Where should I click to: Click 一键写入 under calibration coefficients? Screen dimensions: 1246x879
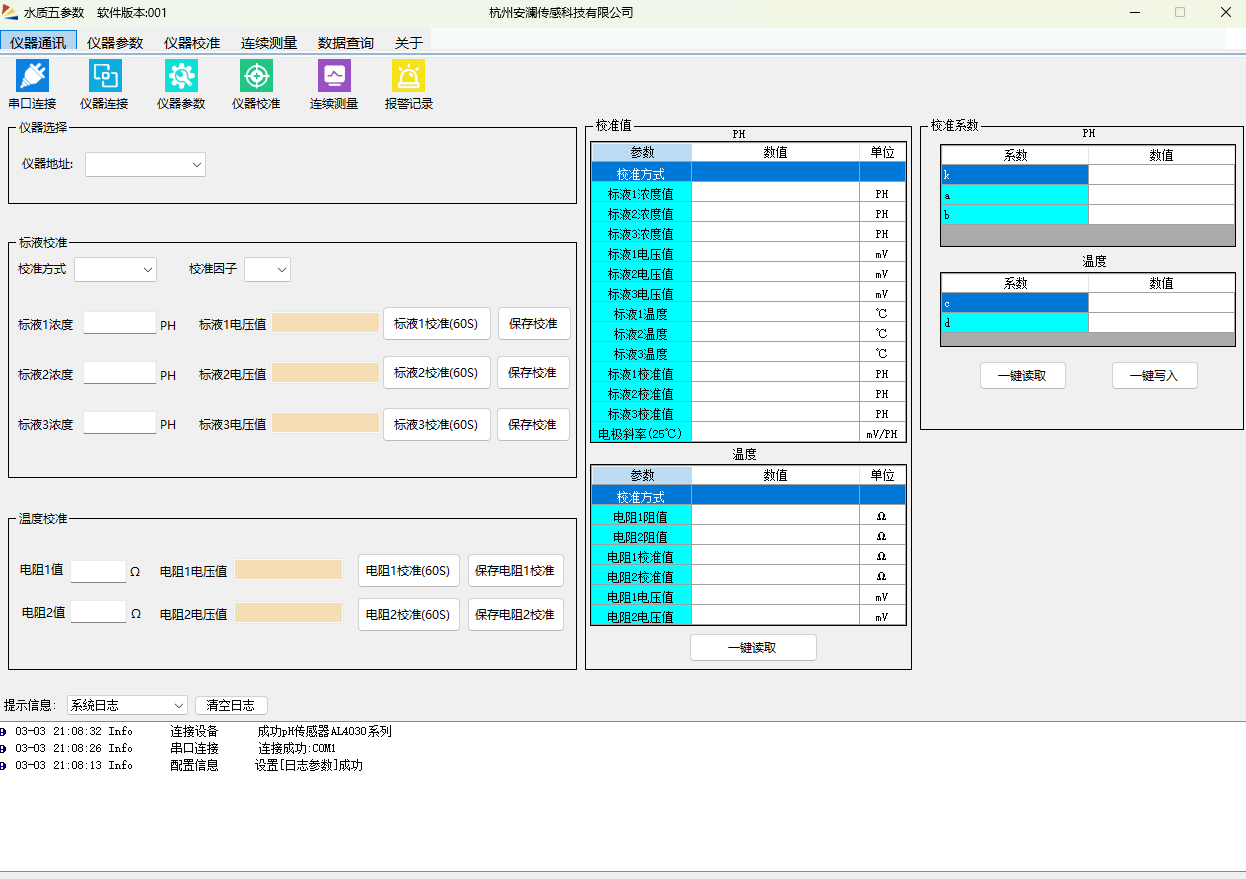pos(1154,376)
